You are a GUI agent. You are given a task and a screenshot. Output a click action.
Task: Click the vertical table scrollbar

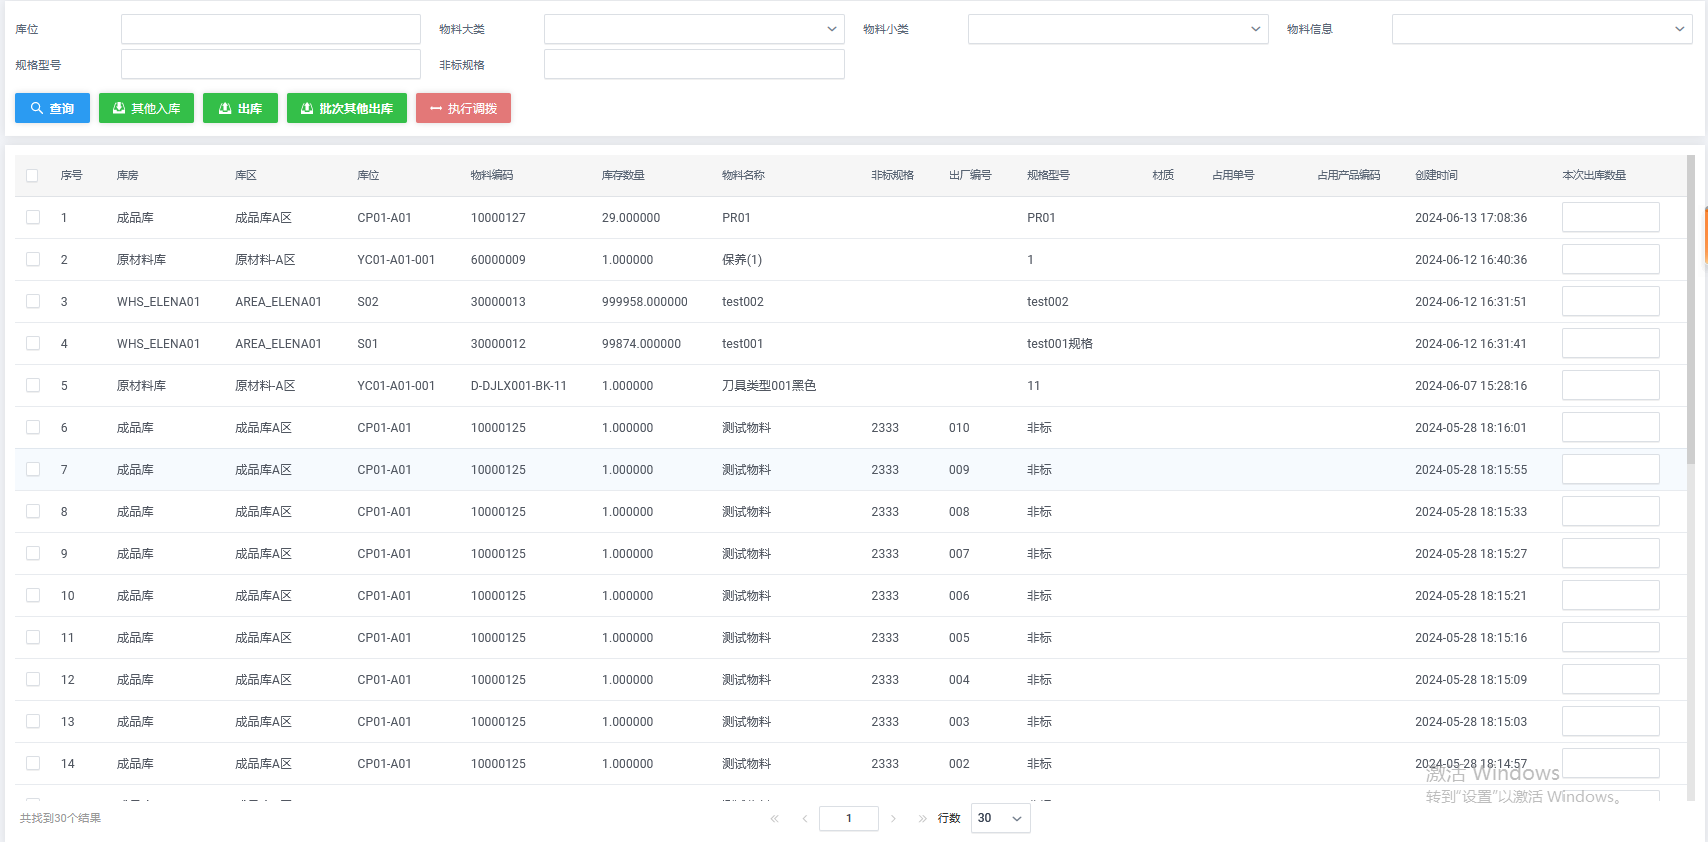pyautogui.click(x=1691, y=310)
